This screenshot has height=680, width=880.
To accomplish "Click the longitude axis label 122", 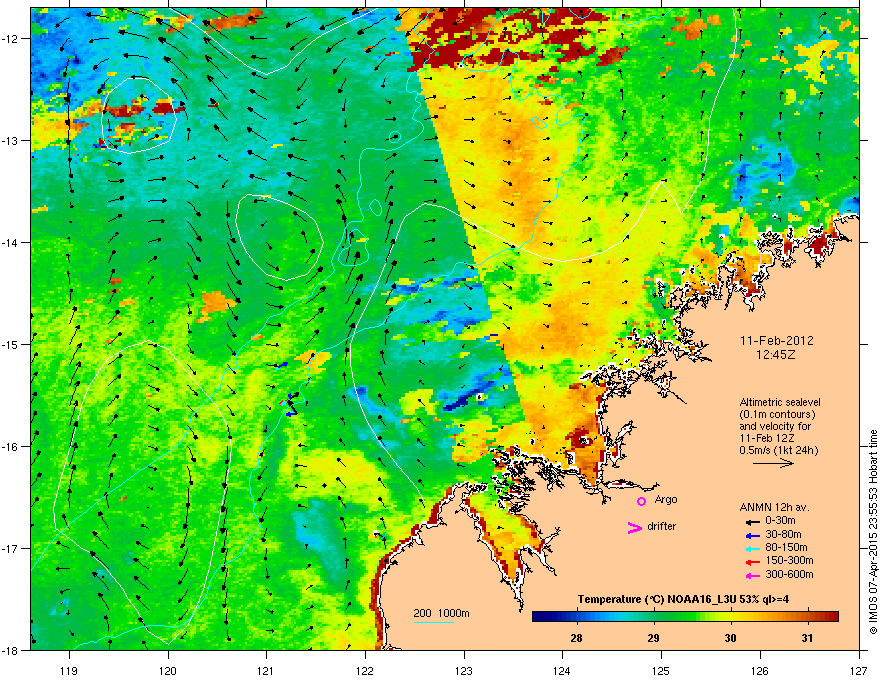I will [365, 670].
